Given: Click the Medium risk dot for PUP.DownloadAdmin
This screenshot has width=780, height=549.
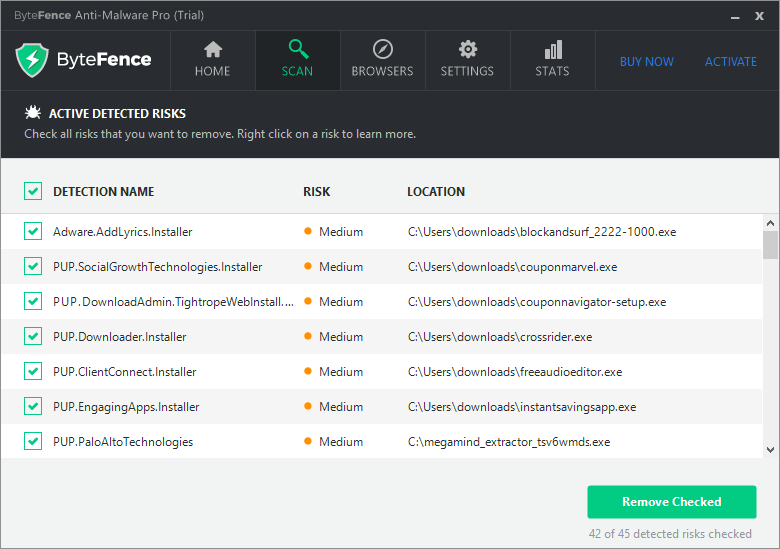Looking at the screenshot, I should [x=308, y=301].
